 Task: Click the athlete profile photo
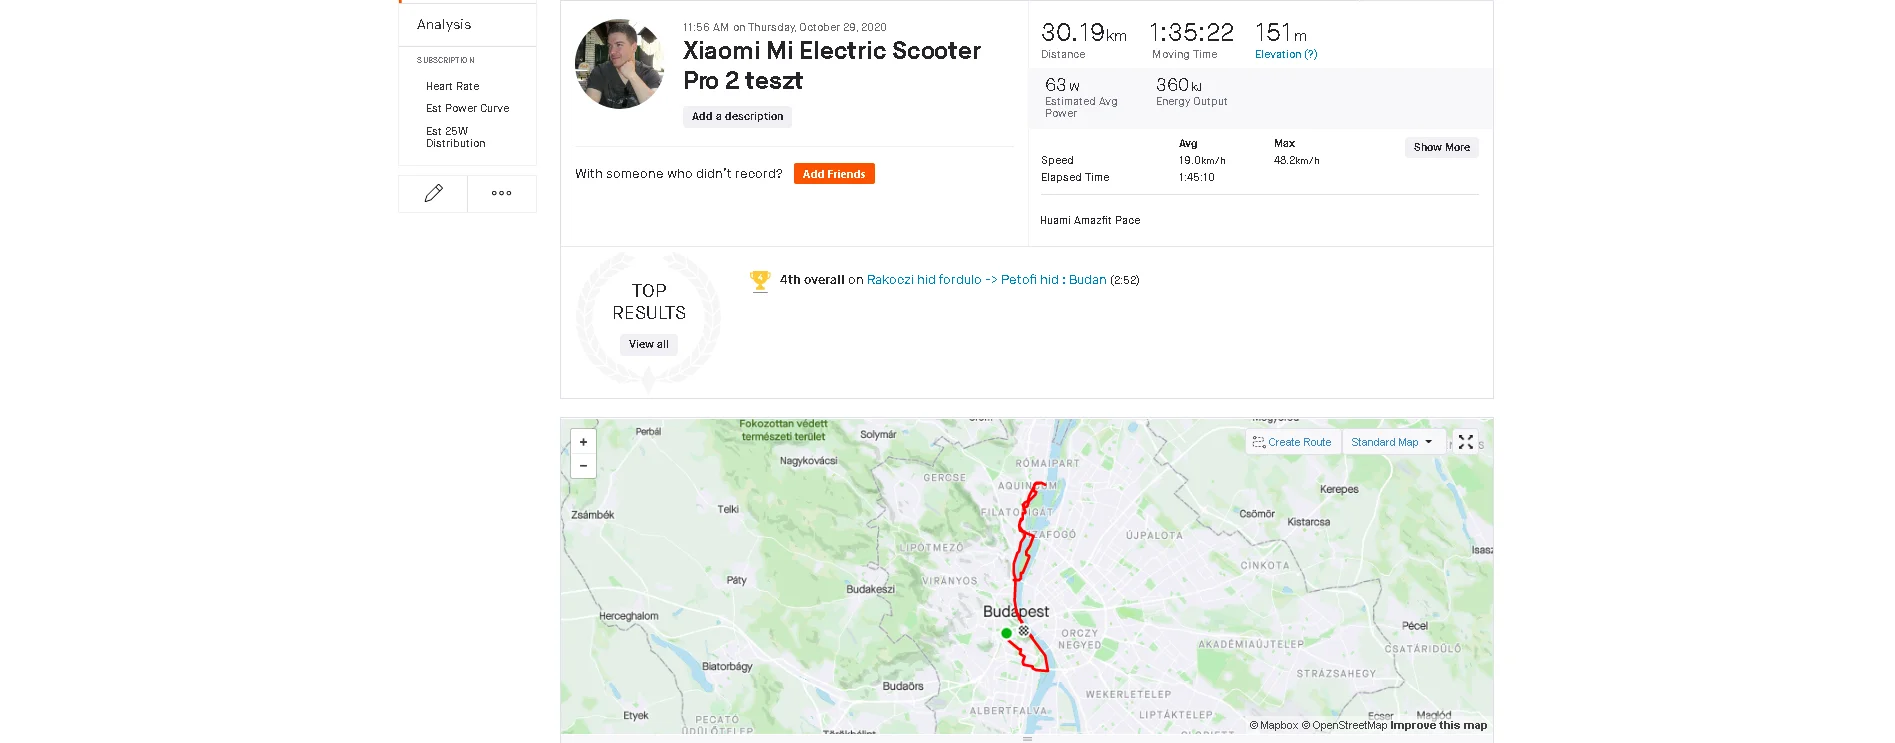coord(619,64)
